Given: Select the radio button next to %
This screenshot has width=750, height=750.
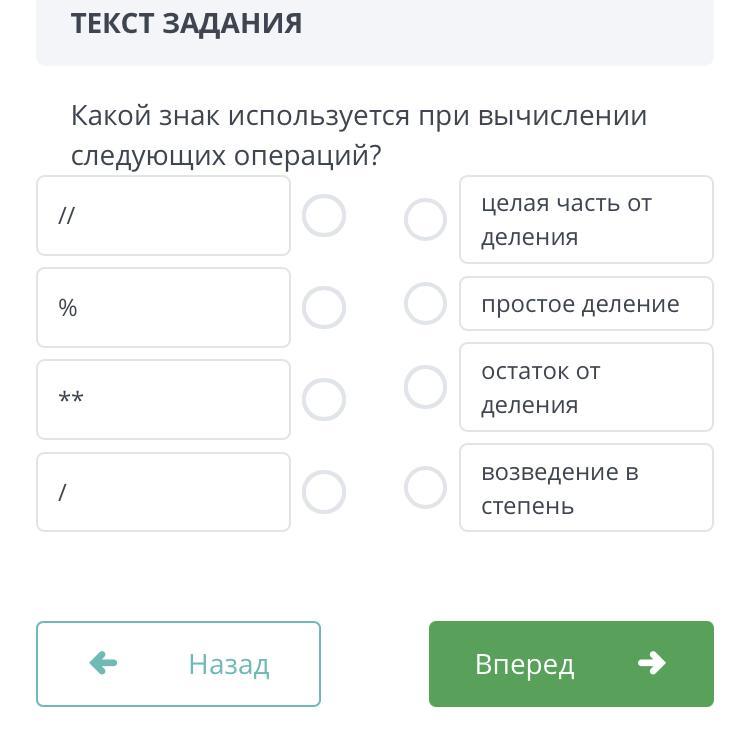Looking at the screenshot, I should coord(324,308).
